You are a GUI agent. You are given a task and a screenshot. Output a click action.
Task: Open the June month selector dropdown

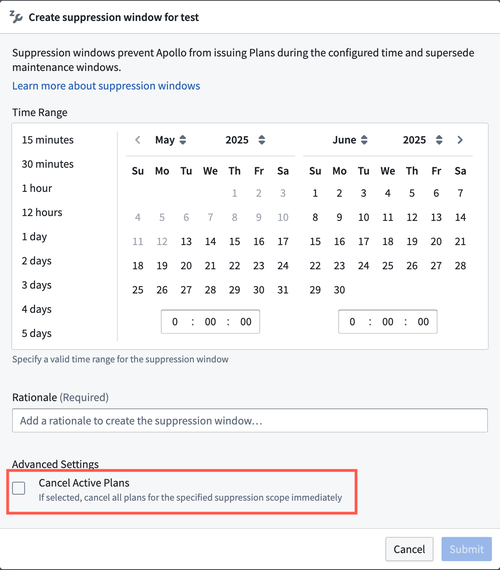[x=350, y=140]
